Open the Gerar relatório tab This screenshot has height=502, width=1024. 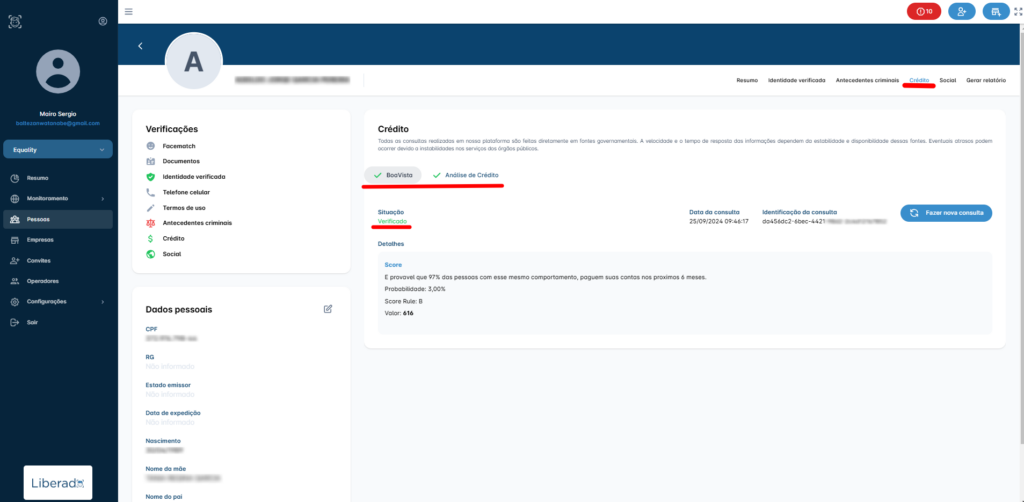[x=986, y=80]
